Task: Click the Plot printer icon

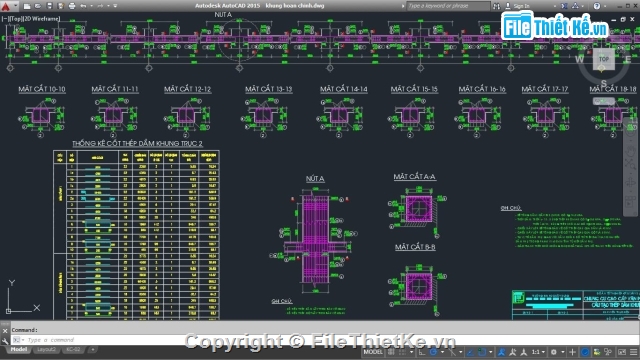Action: [72, 6]
